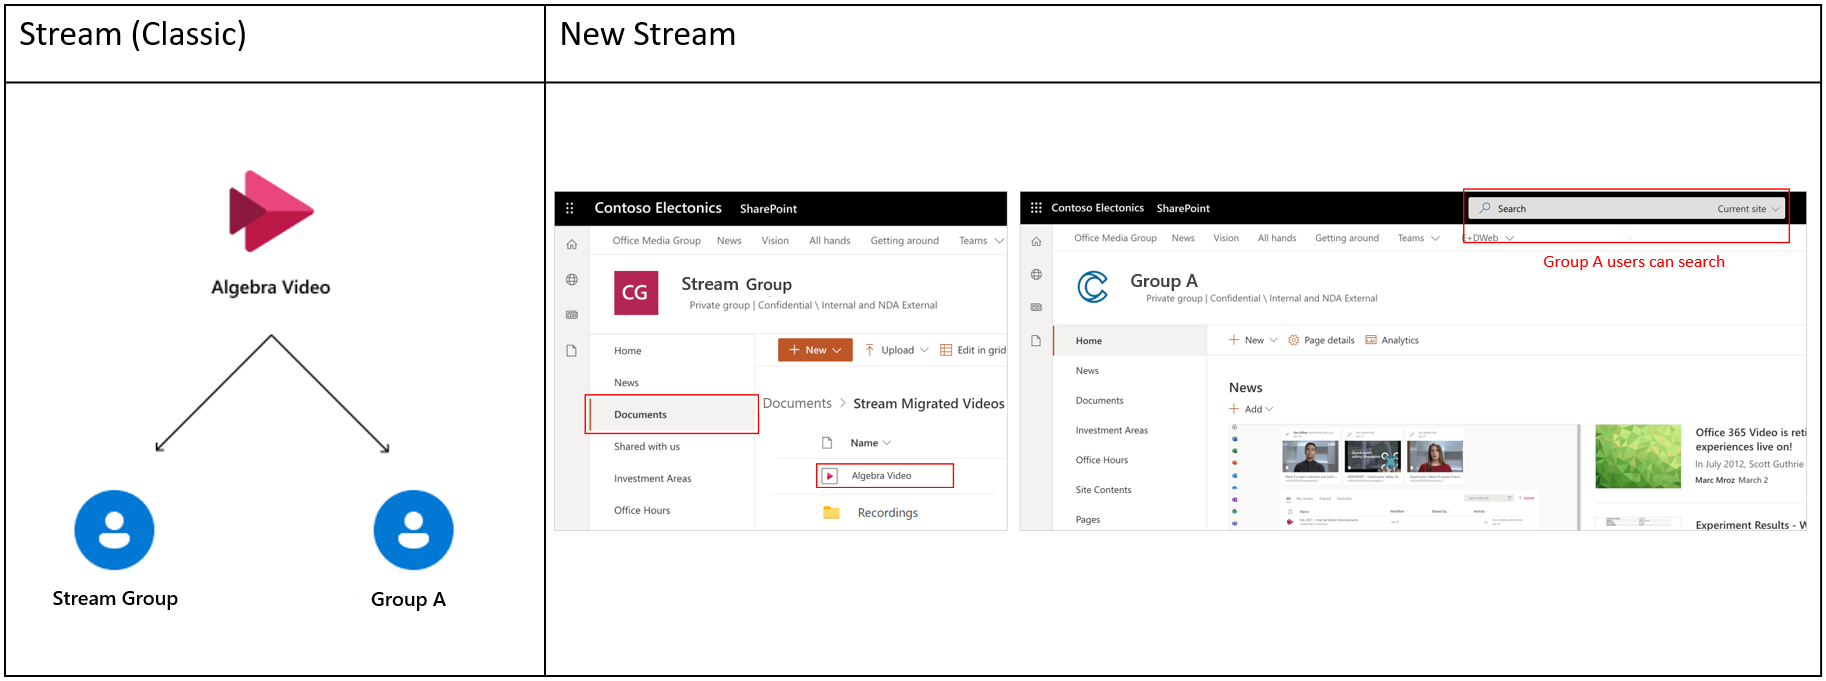Click the Analytics icon
This screenshot has height=681, width=1826.
pos(1371,340)
